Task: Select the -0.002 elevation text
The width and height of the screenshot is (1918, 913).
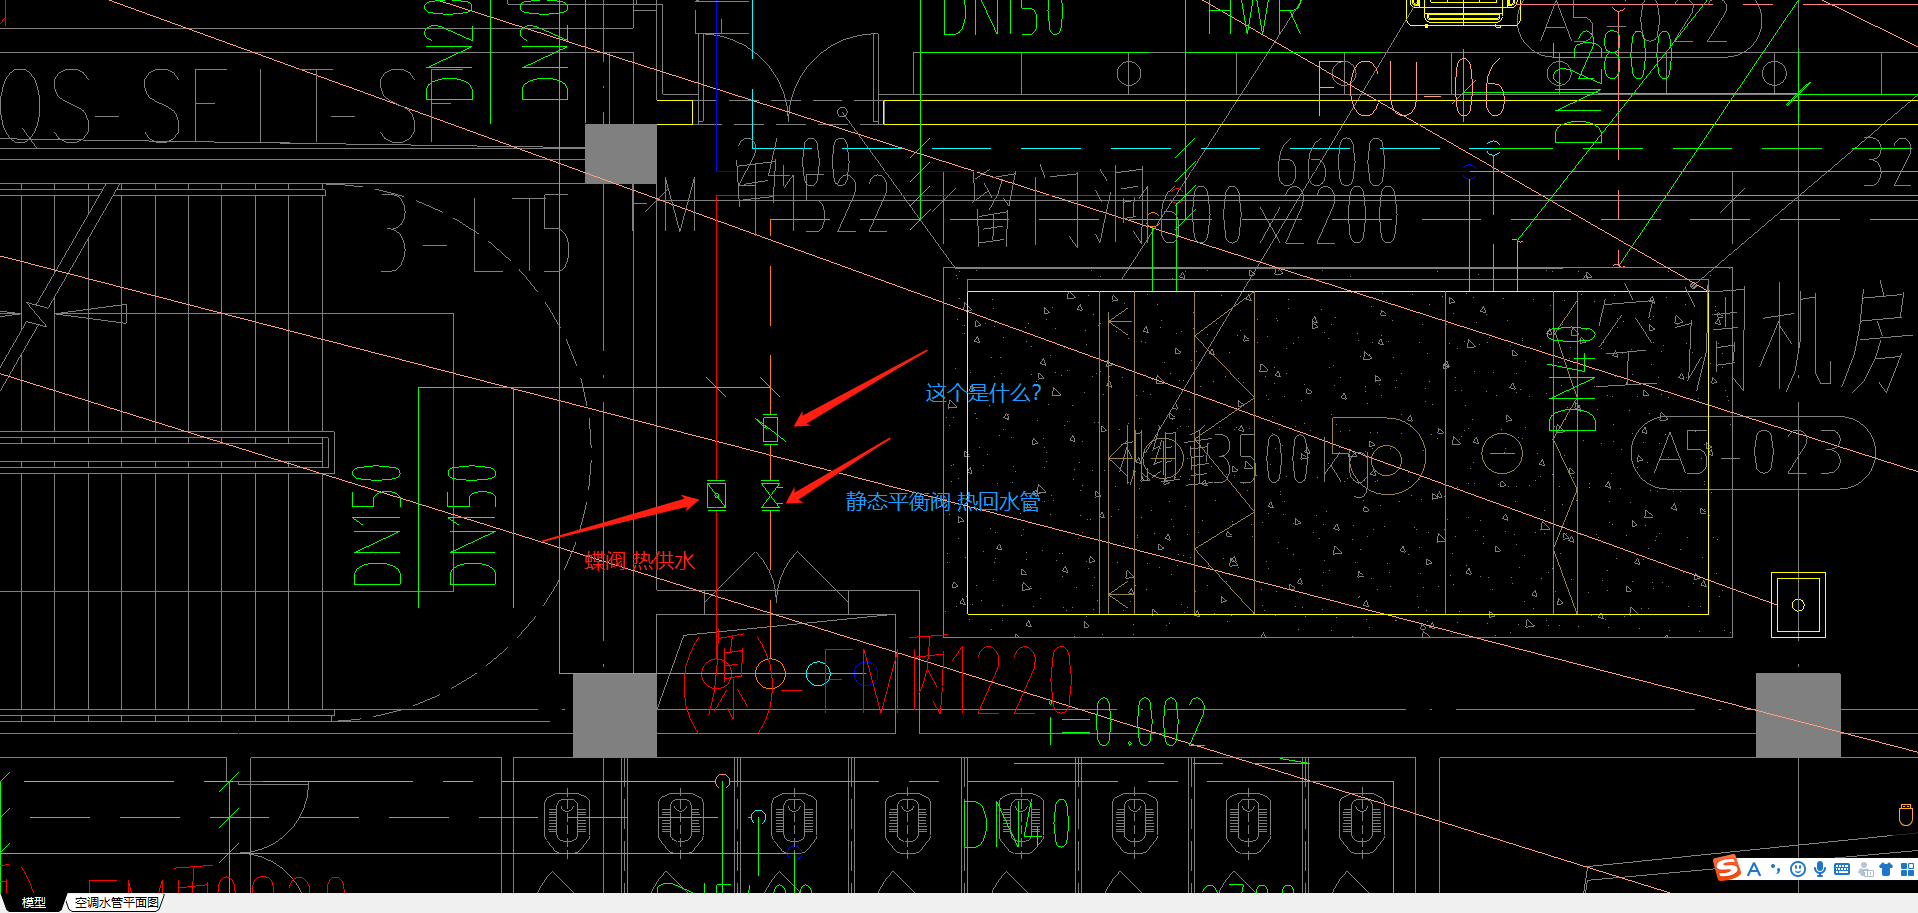Action: click(1127, 721)
